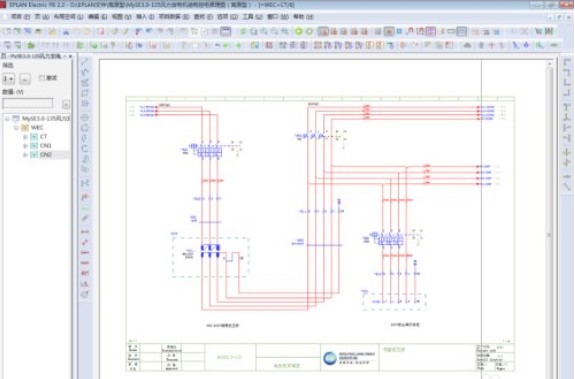The height and width of the screenshot is (379, 575).
Task: Insert top-right angle connection symbol
Action: pos(567,73)
